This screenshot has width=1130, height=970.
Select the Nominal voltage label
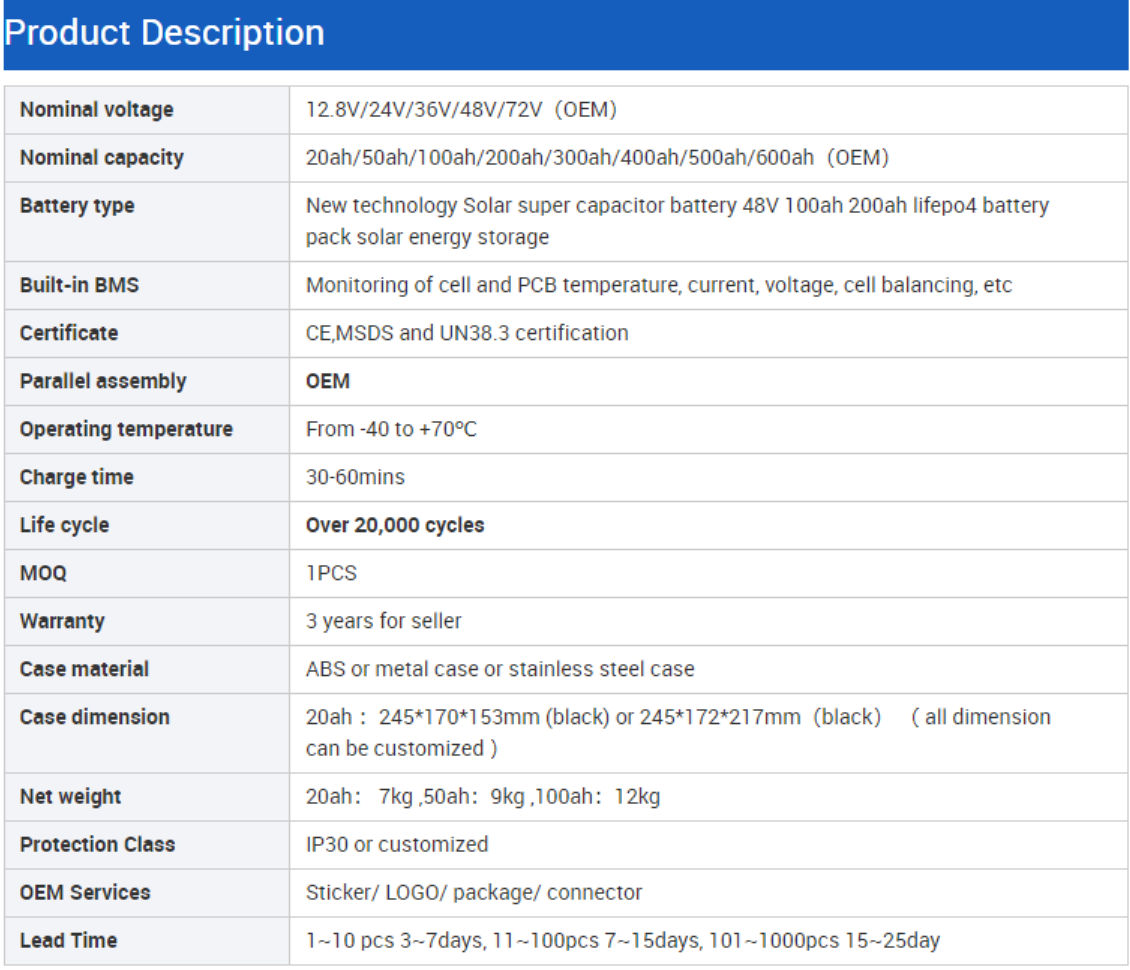[97, 110]
